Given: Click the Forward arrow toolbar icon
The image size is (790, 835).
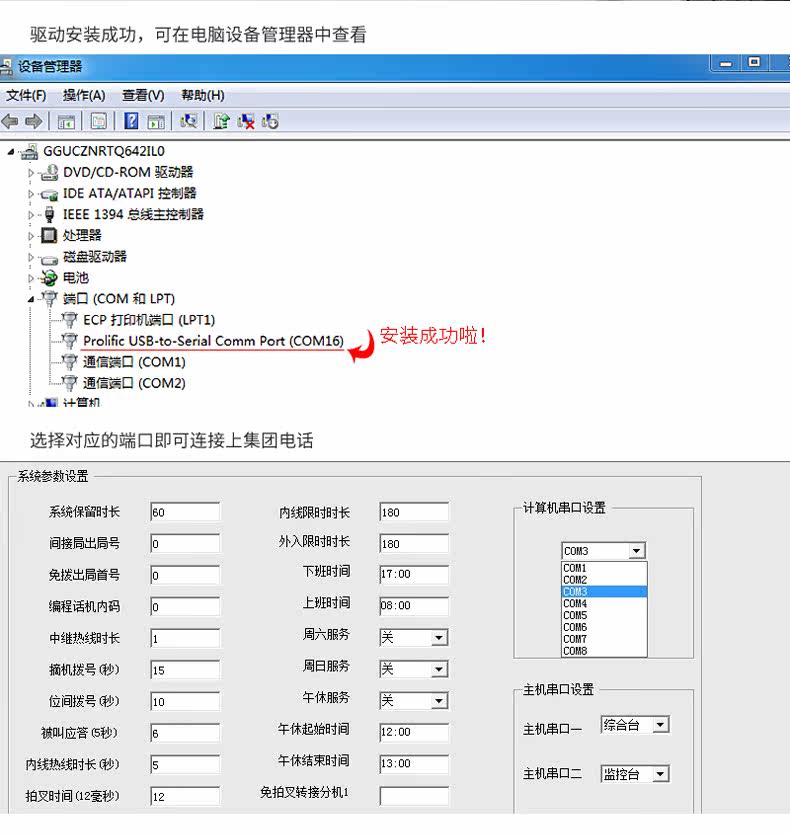Looking at the screenshot, I should [x=34, y=121].
